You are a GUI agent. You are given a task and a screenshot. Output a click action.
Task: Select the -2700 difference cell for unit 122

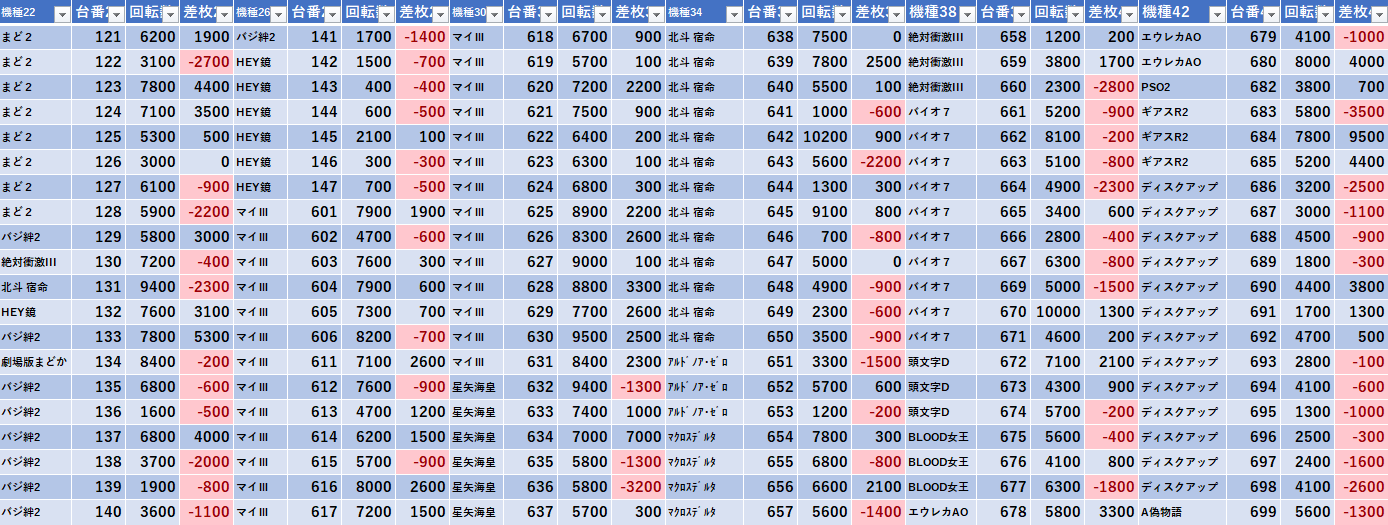pos(206,62)
